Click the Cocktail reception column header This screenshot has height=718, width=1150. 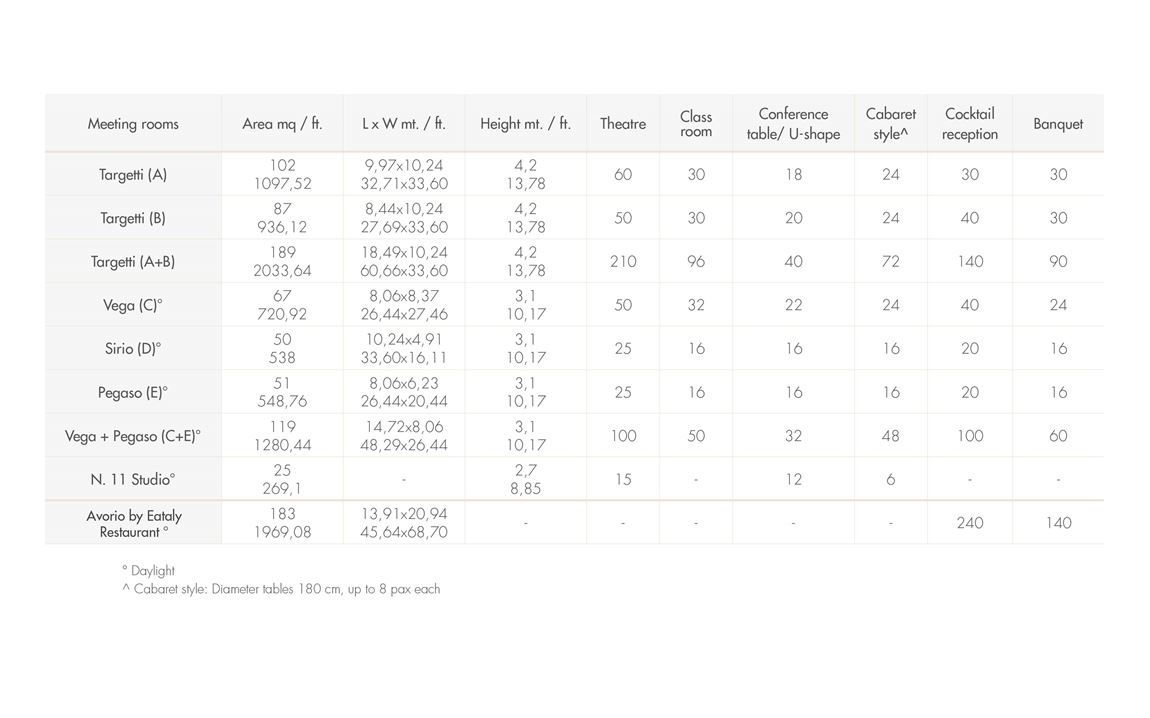click(970, 124)
